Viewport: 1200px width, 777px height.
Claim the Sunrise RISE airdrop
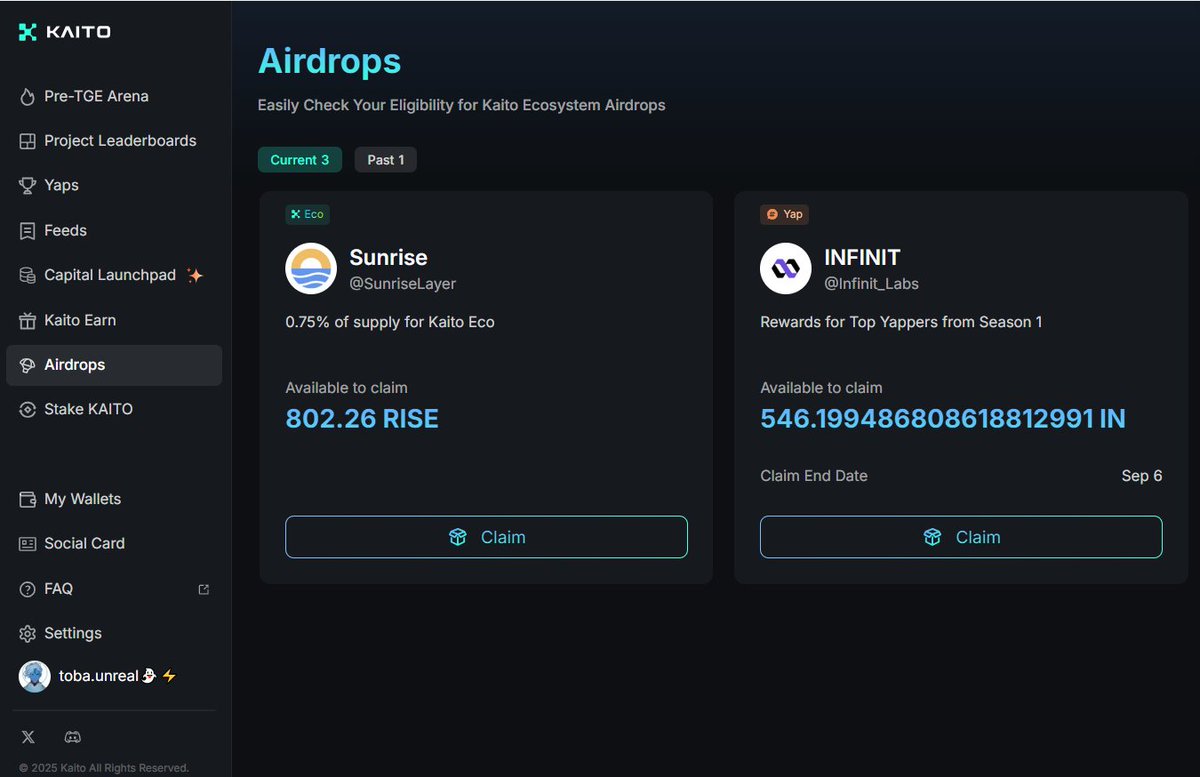pos(486,537)
